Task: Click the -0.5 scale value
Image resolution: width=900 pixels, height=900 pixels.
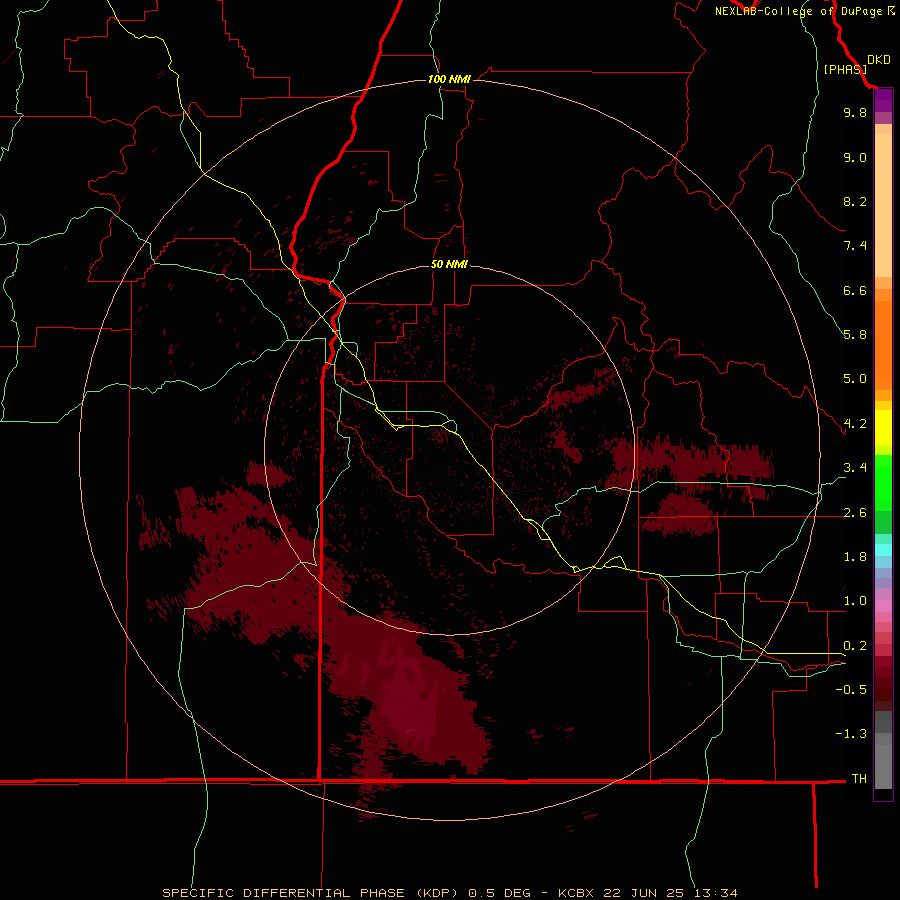Action: coord(851,690)
